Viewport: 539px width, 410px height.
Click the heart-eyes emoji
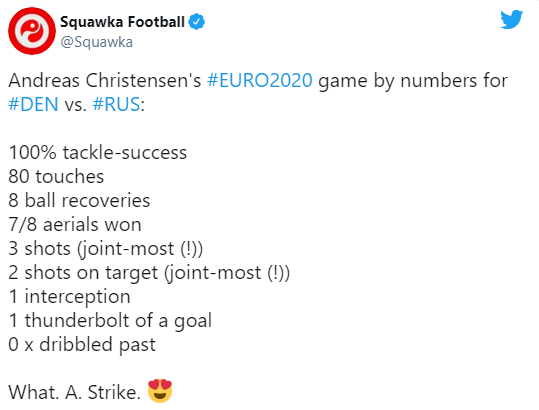(x=160, y=391)
